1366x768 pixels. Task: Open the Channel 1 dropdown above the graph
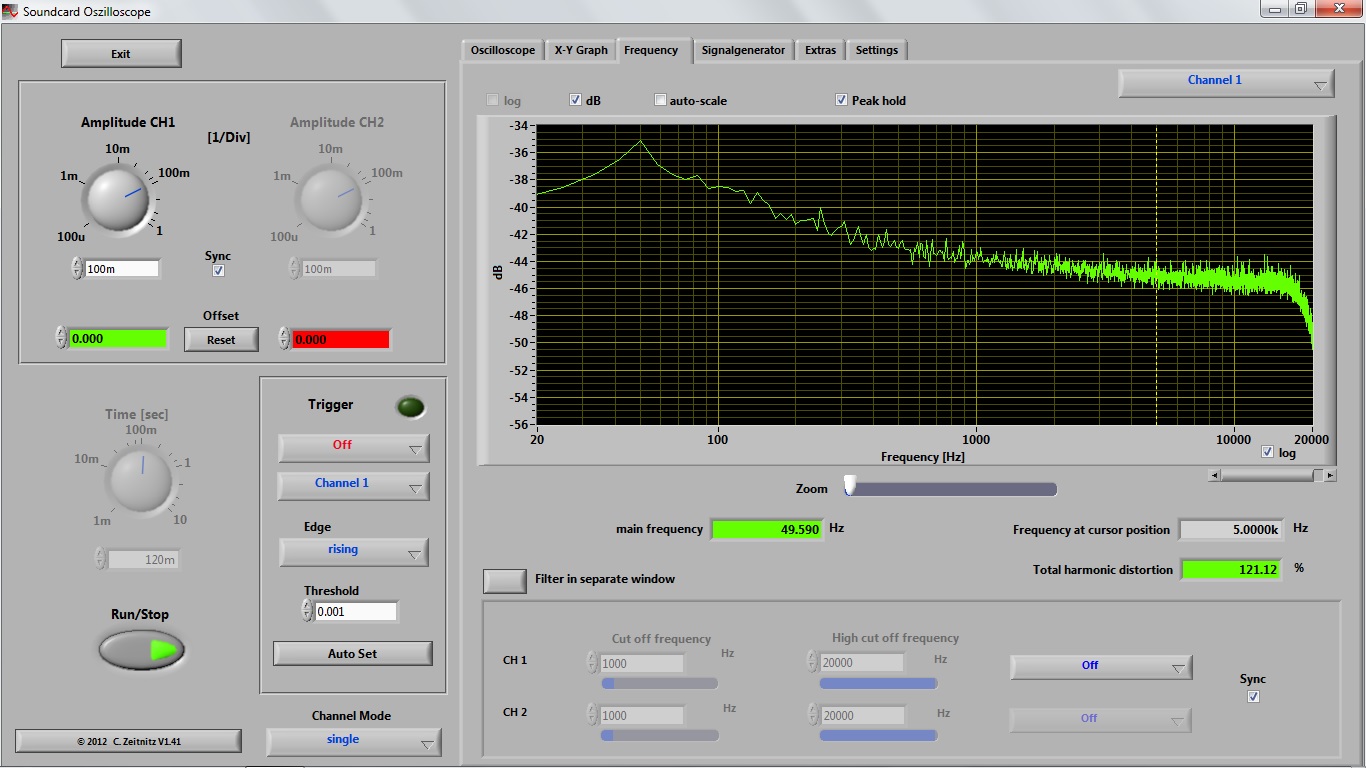[x=1226, y=82]
